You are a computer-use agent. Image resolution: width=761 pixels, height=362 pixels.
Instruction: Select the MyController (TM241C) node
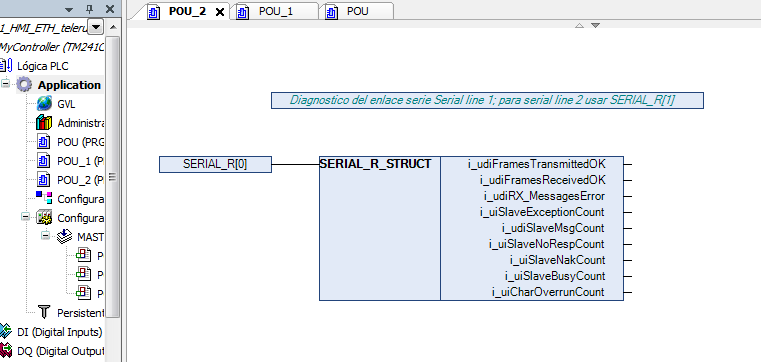[52, 47]
